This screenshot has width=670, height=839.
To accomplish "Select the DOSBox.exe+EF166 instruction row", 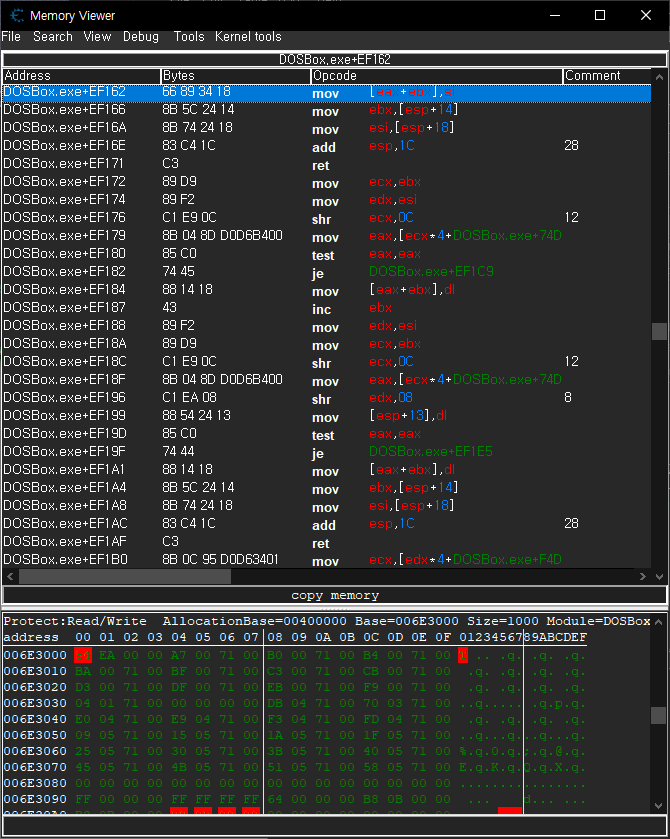I will [x=326, y=110].
